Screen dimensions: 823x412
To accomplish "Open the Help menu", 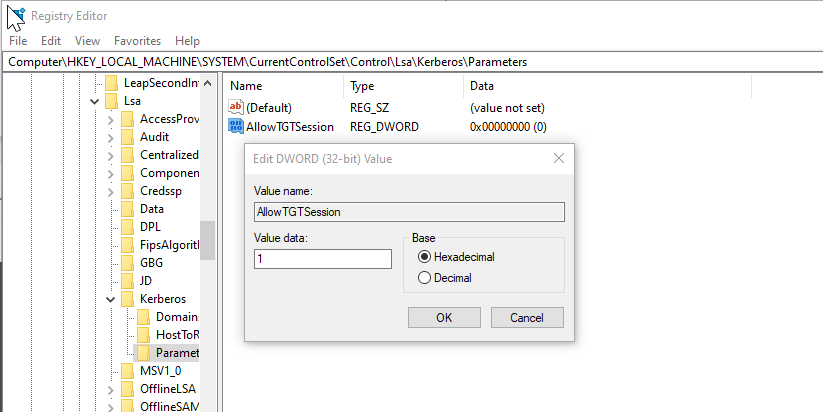I will click(x=187, y=40).
